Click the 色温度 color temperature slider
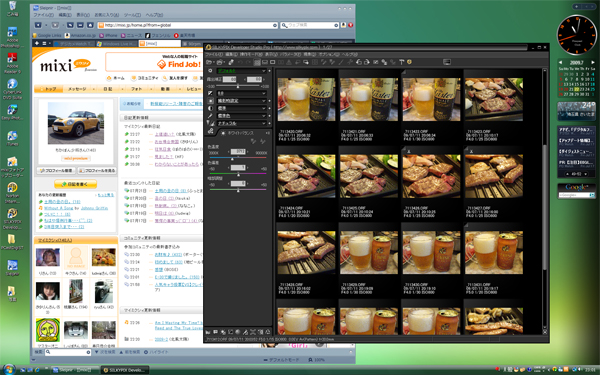600x375 pixels. [x=238, y=158]
